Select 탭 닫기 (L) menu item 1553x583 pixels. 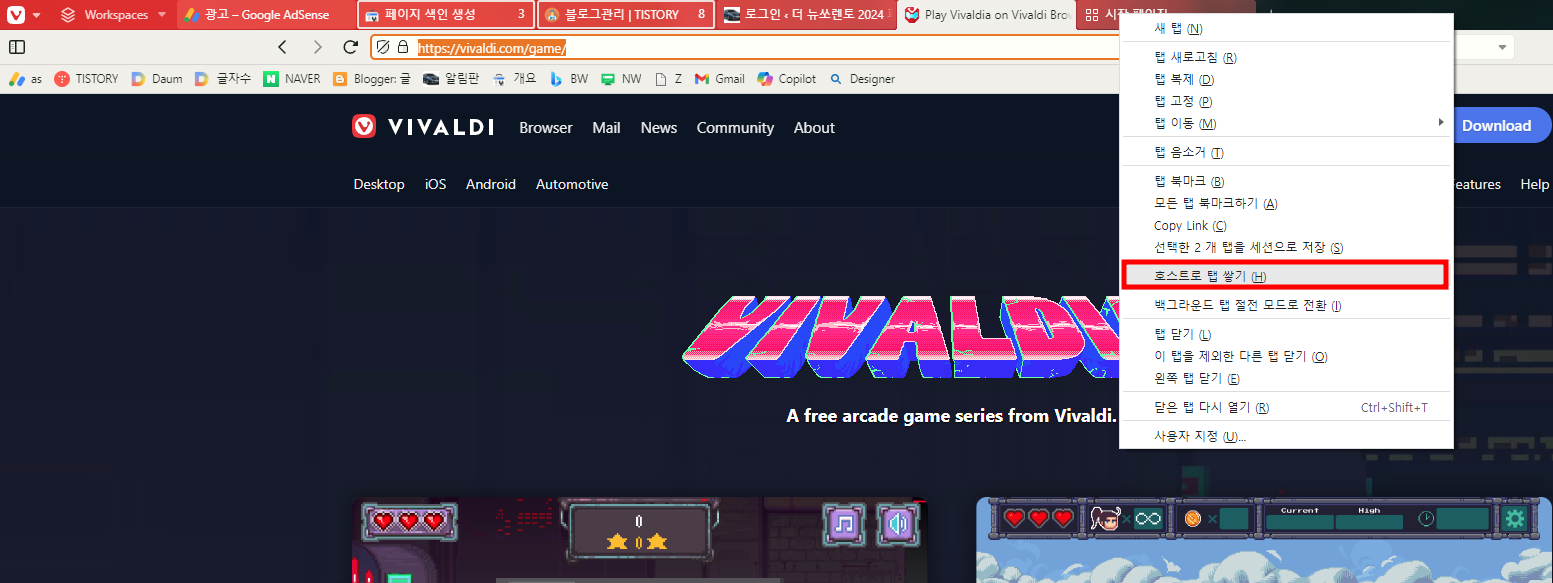click(x=1285, y=334)
